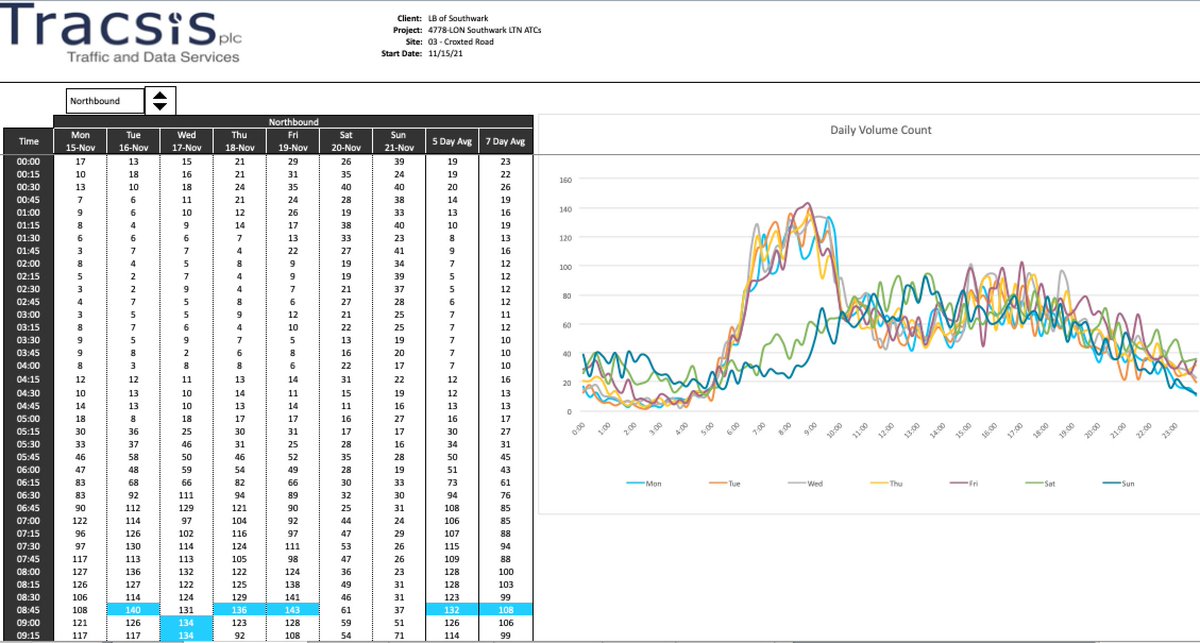
Task: Select the 06:00 time row label
Action: coord(28,469)
